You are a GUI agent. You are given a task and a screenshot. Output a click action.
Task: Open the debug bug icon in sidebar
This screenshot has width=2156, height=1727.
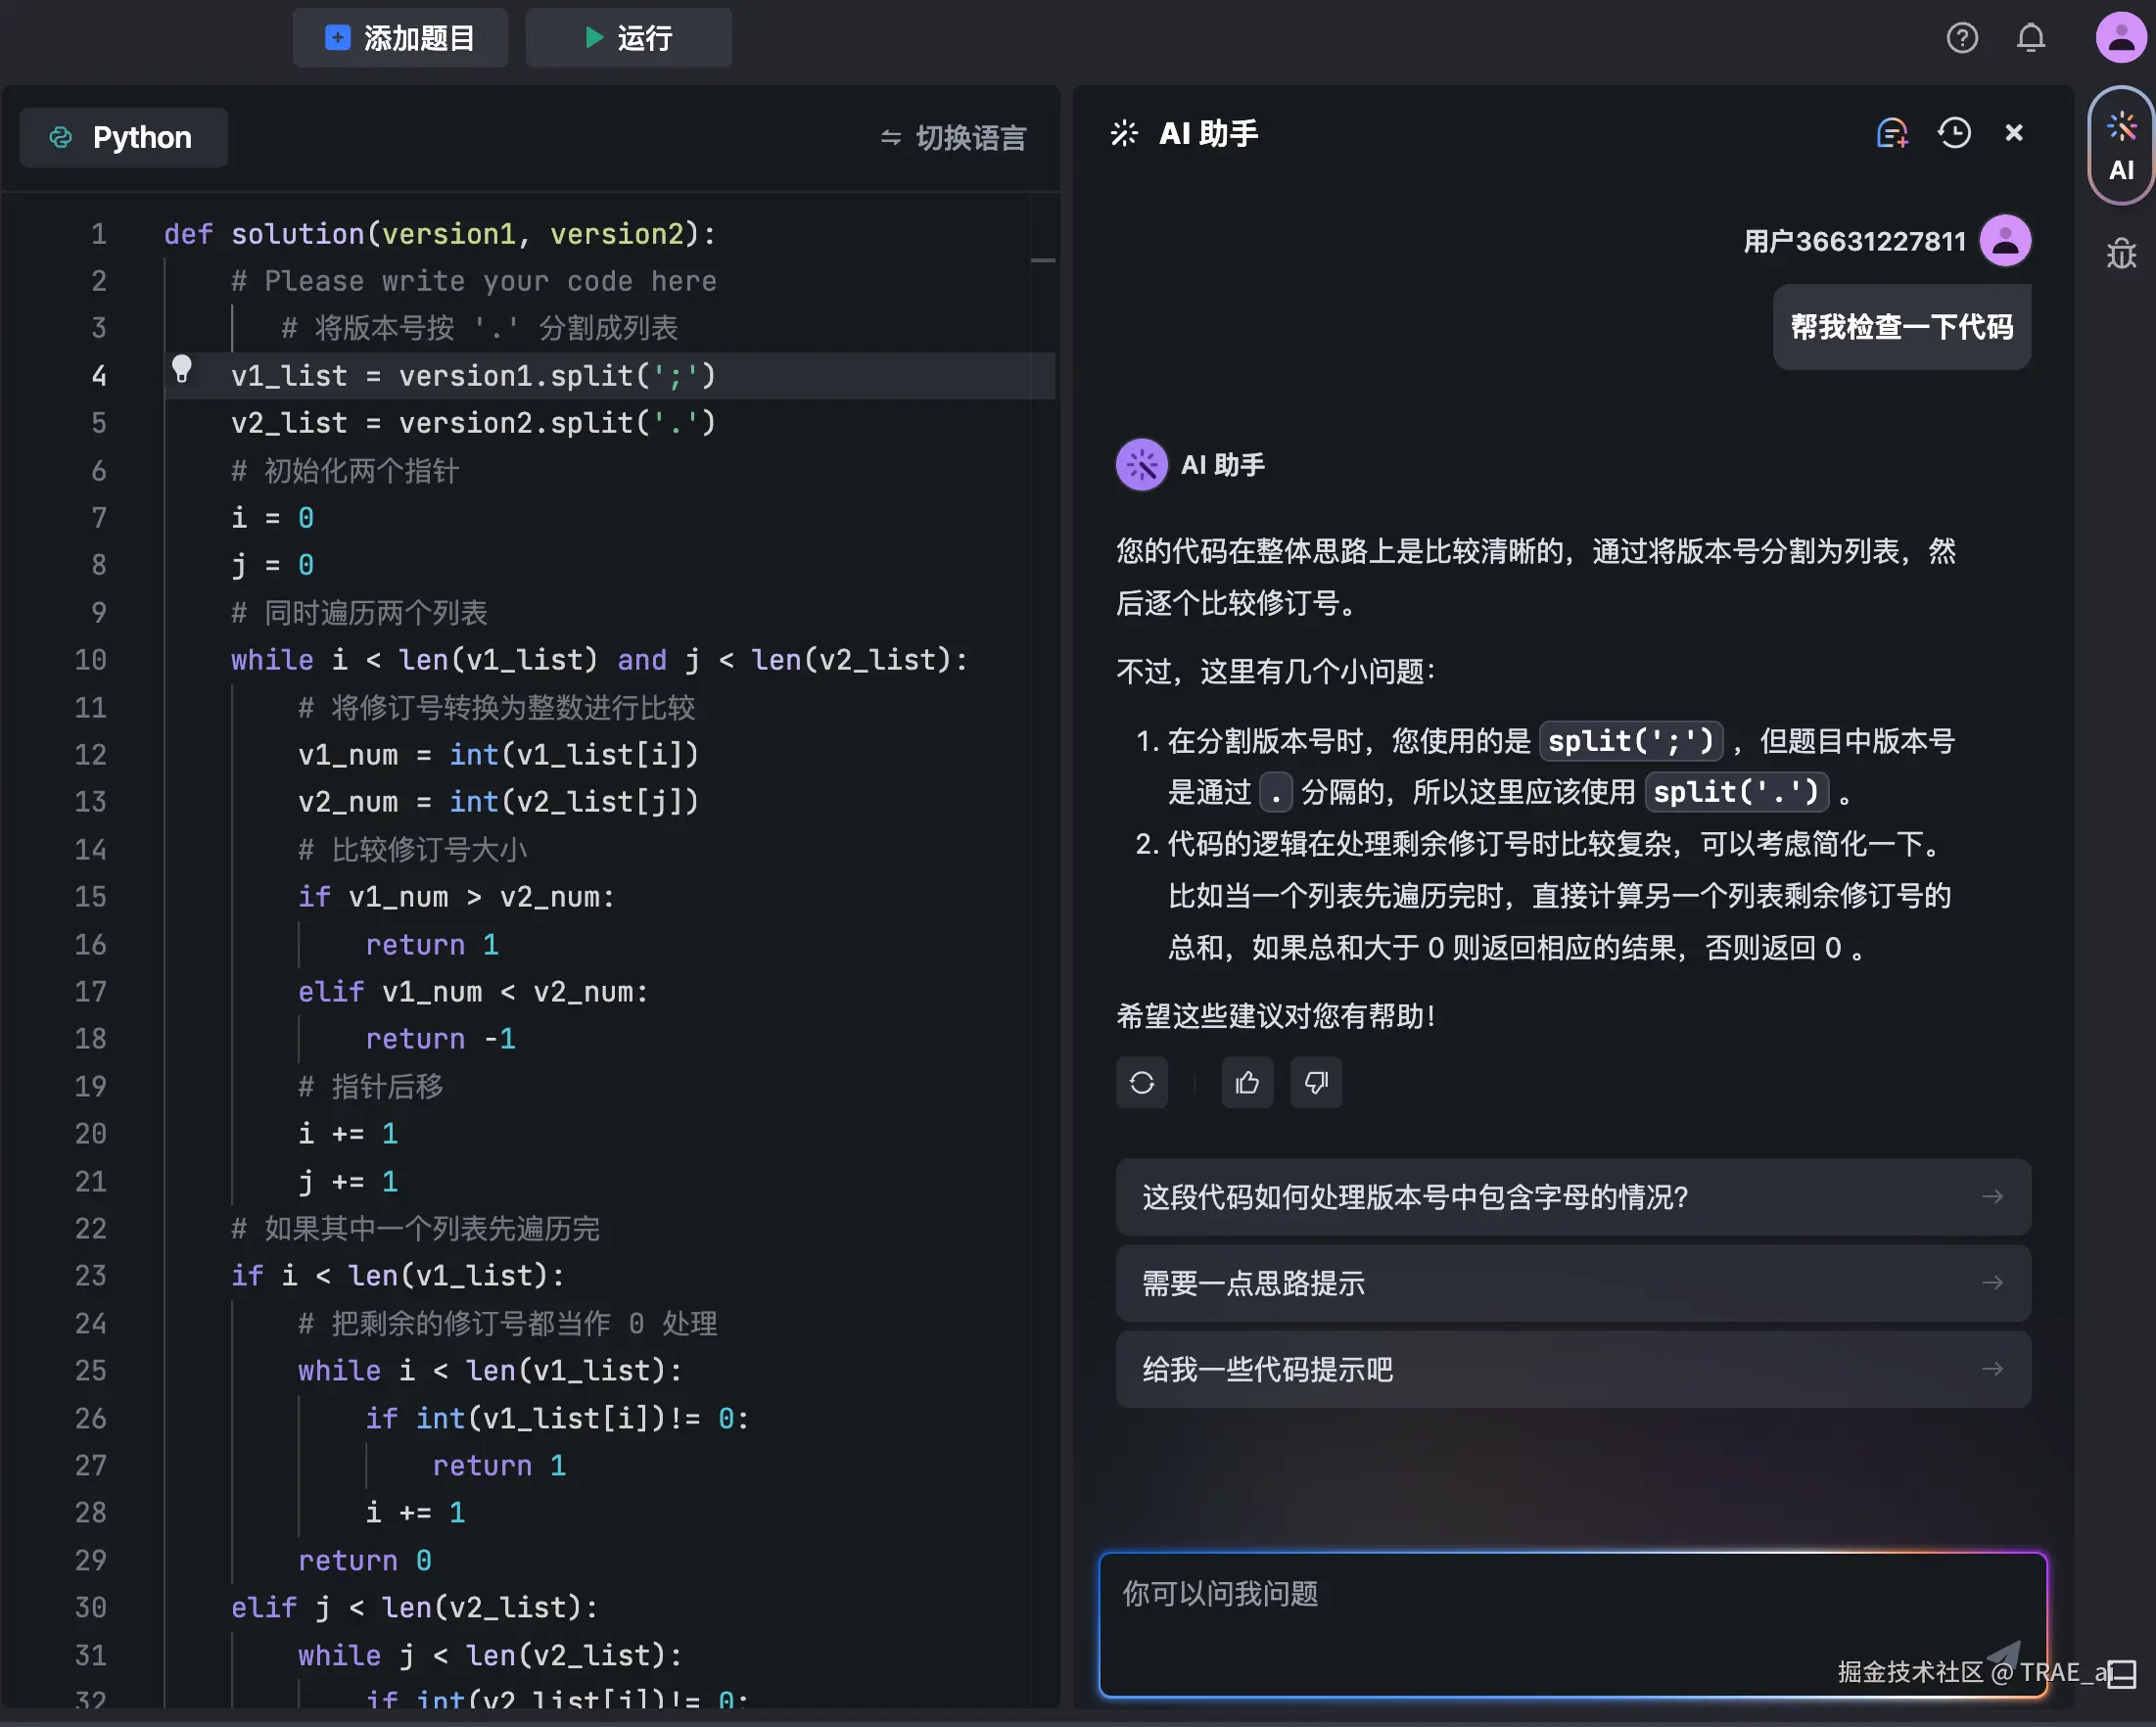coord(2121,254)
